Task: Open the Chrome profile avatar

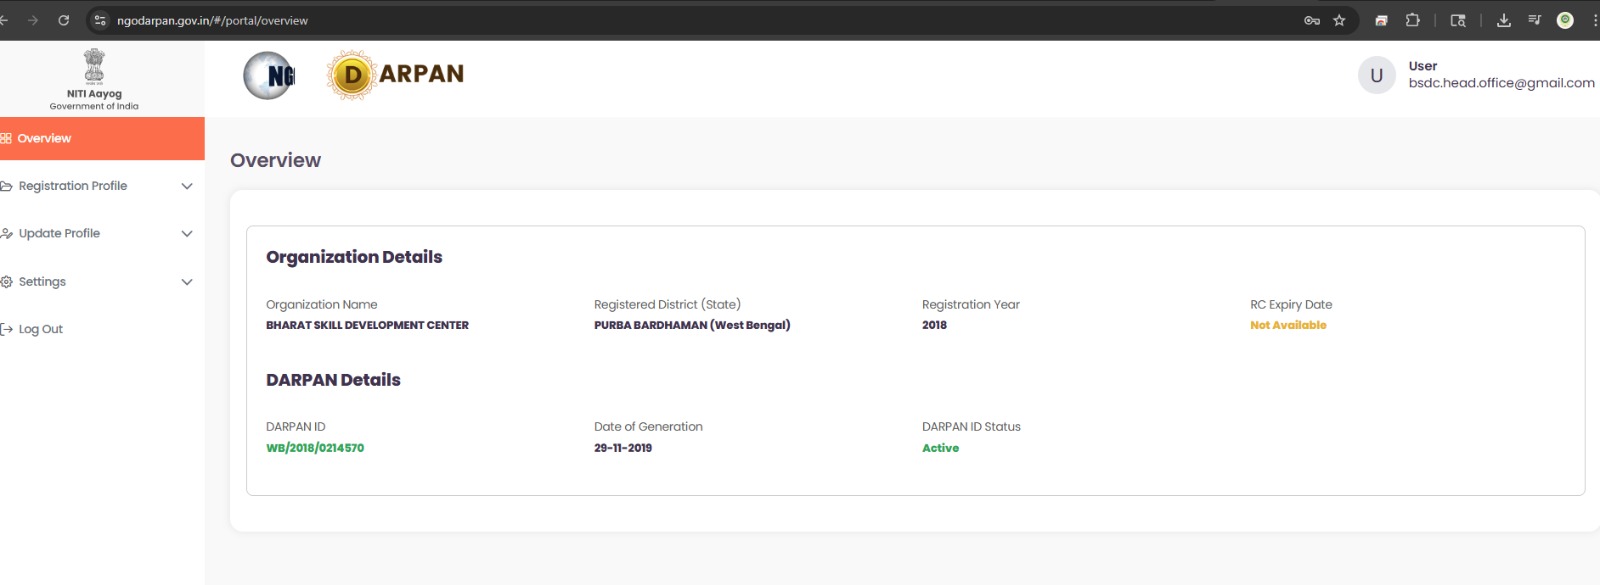Action: click(x=1566, y=20)
